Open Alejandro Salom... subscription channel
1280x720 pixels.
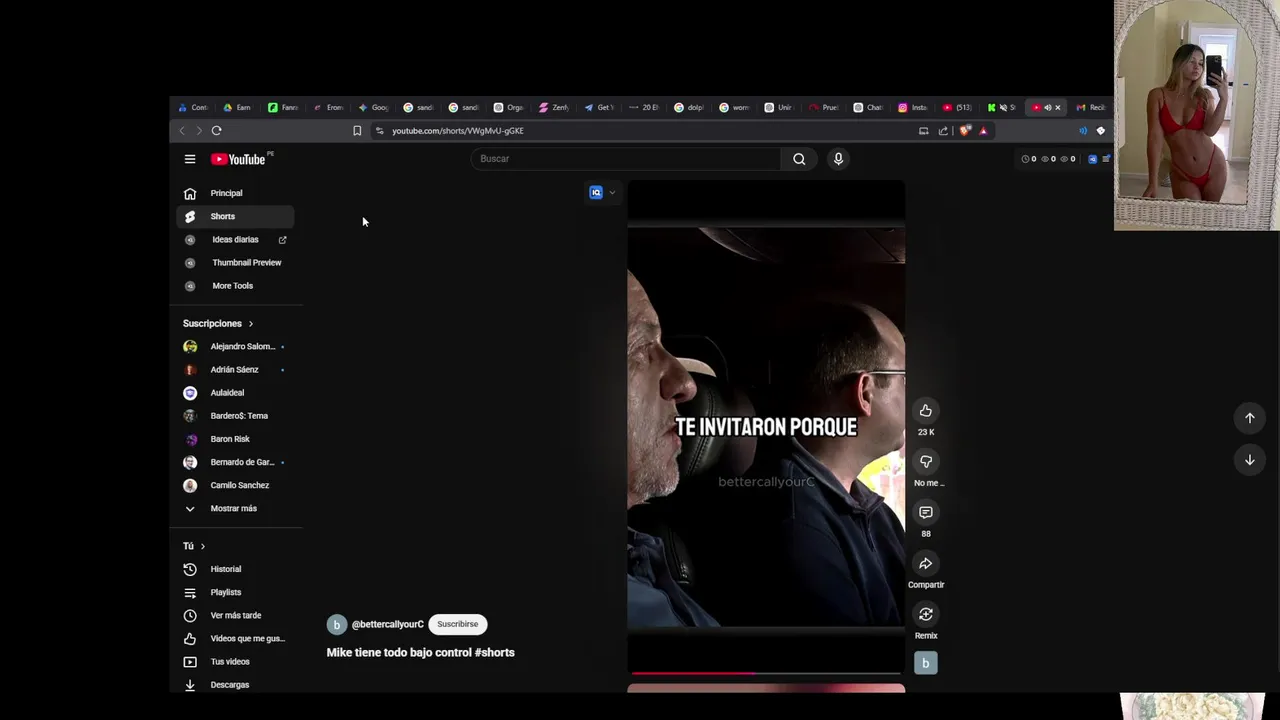(x=235, y=346)
